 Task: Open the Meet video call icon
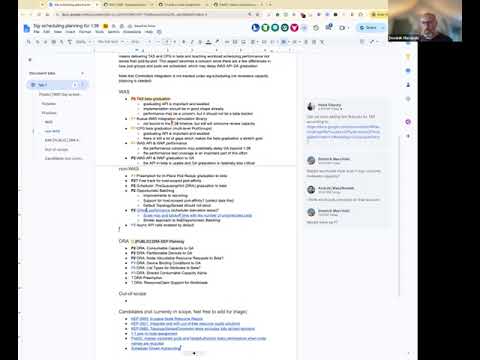[342, 28]
